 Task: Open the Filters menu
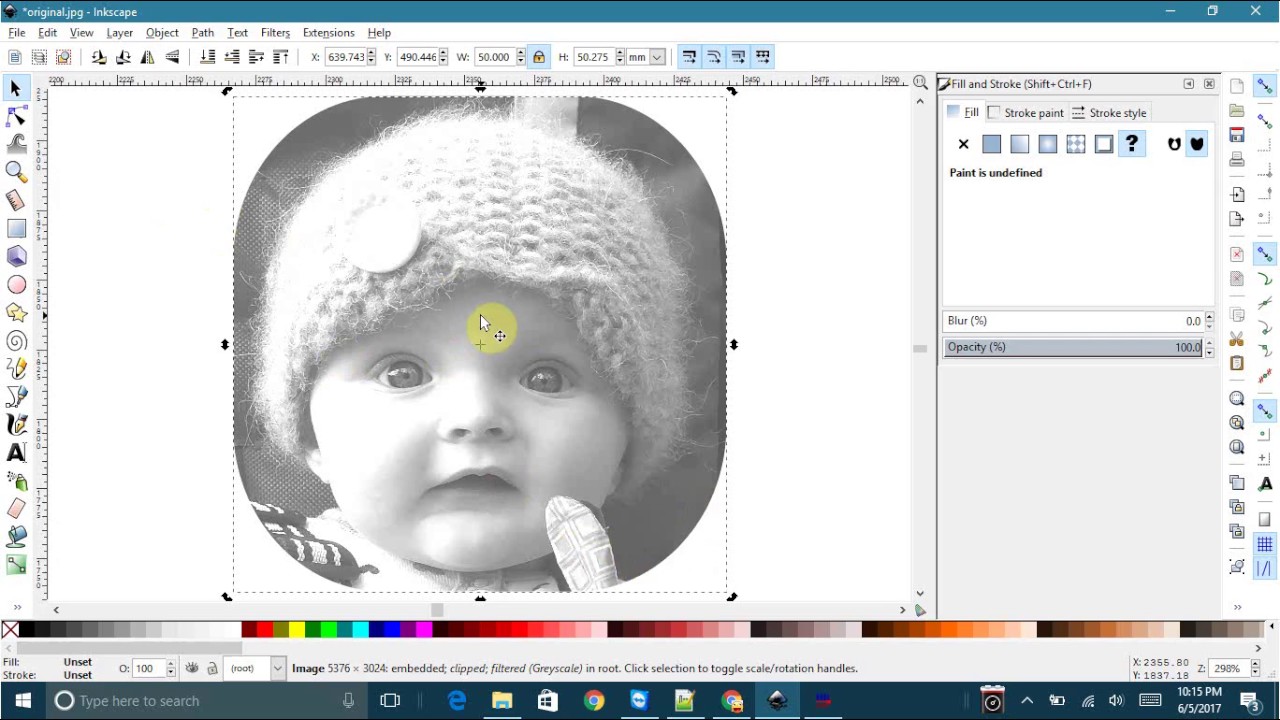tap(275, 33)
